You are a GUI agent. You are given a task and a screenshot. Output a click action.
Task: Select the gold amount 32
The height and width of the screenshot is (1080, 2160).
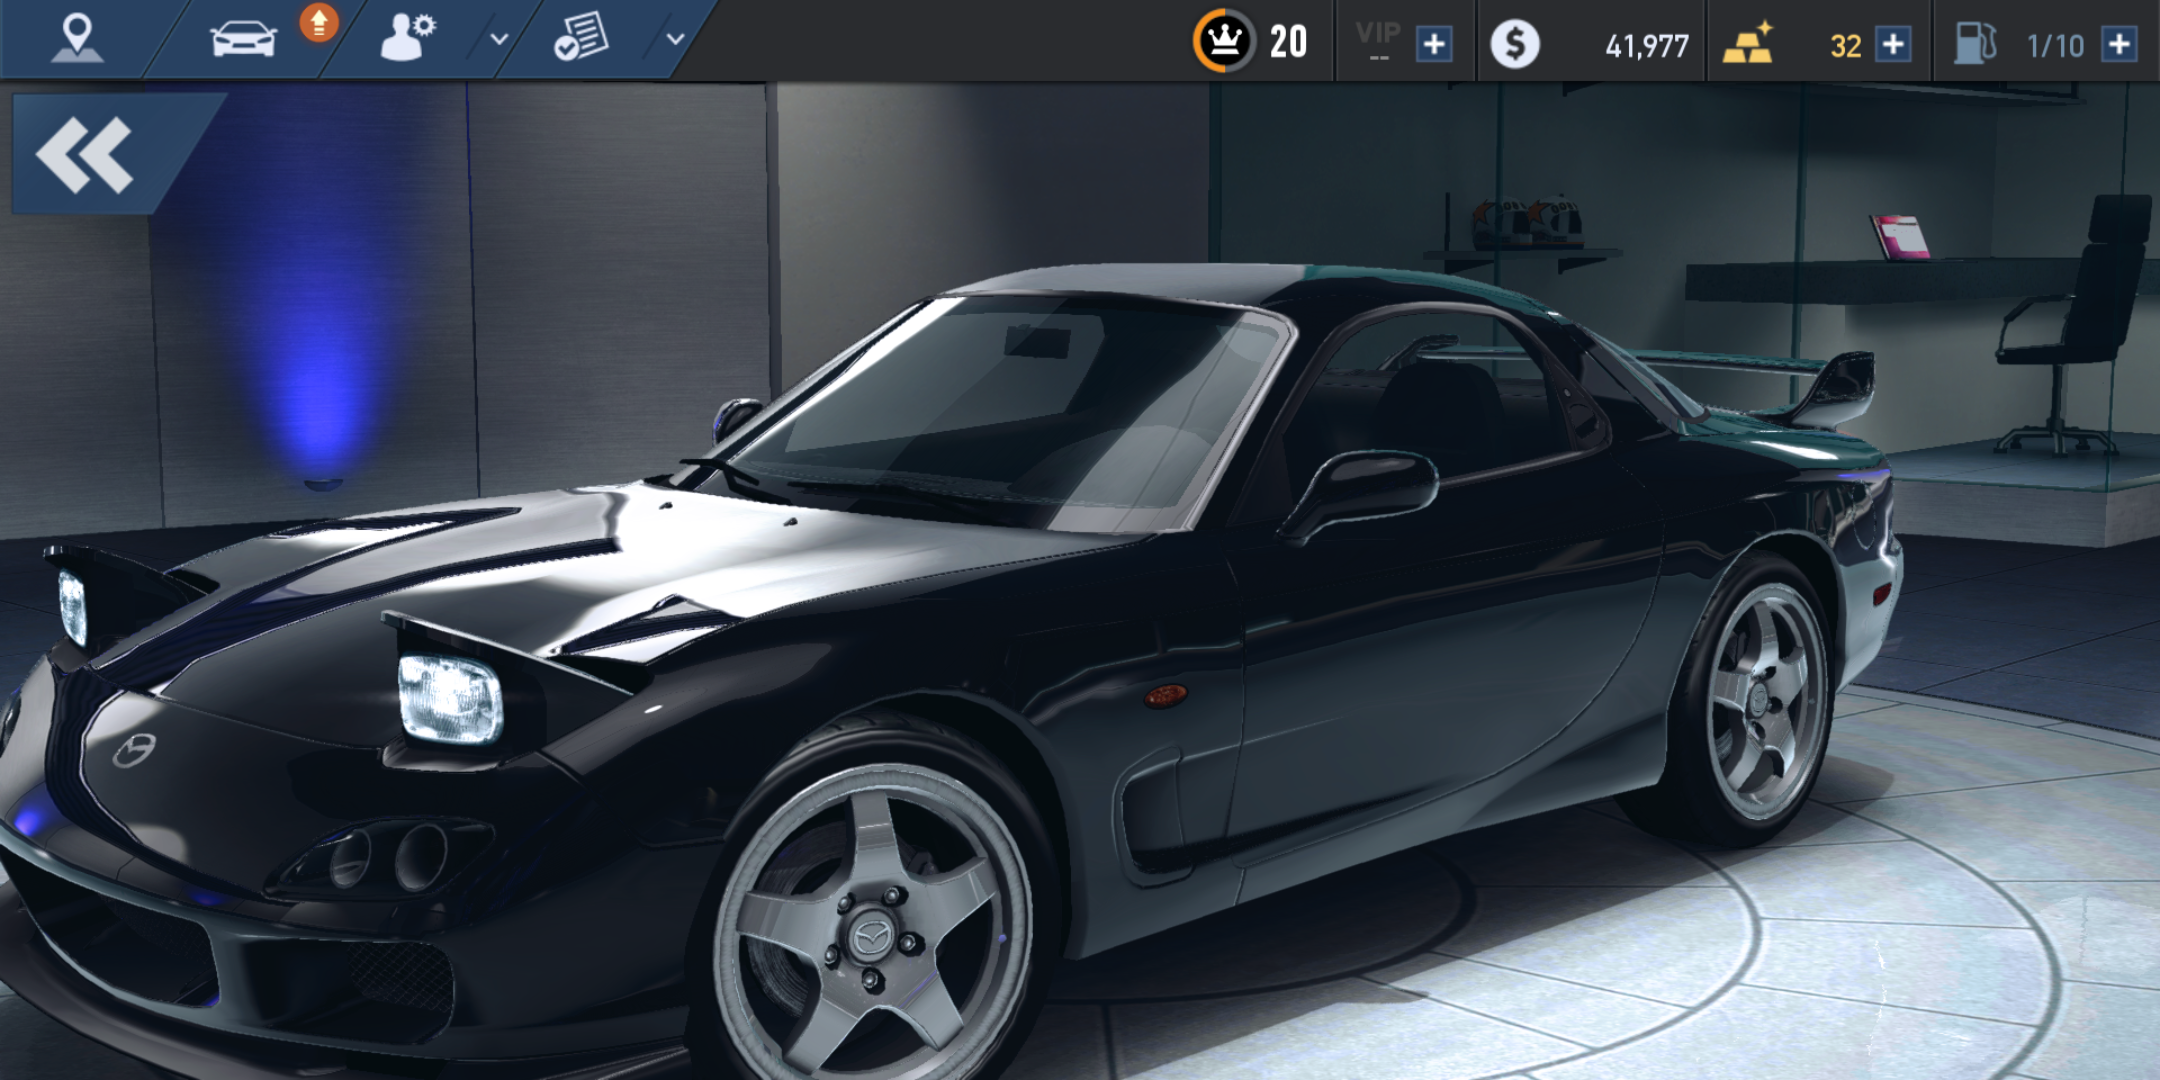(x=1845, y=46)
